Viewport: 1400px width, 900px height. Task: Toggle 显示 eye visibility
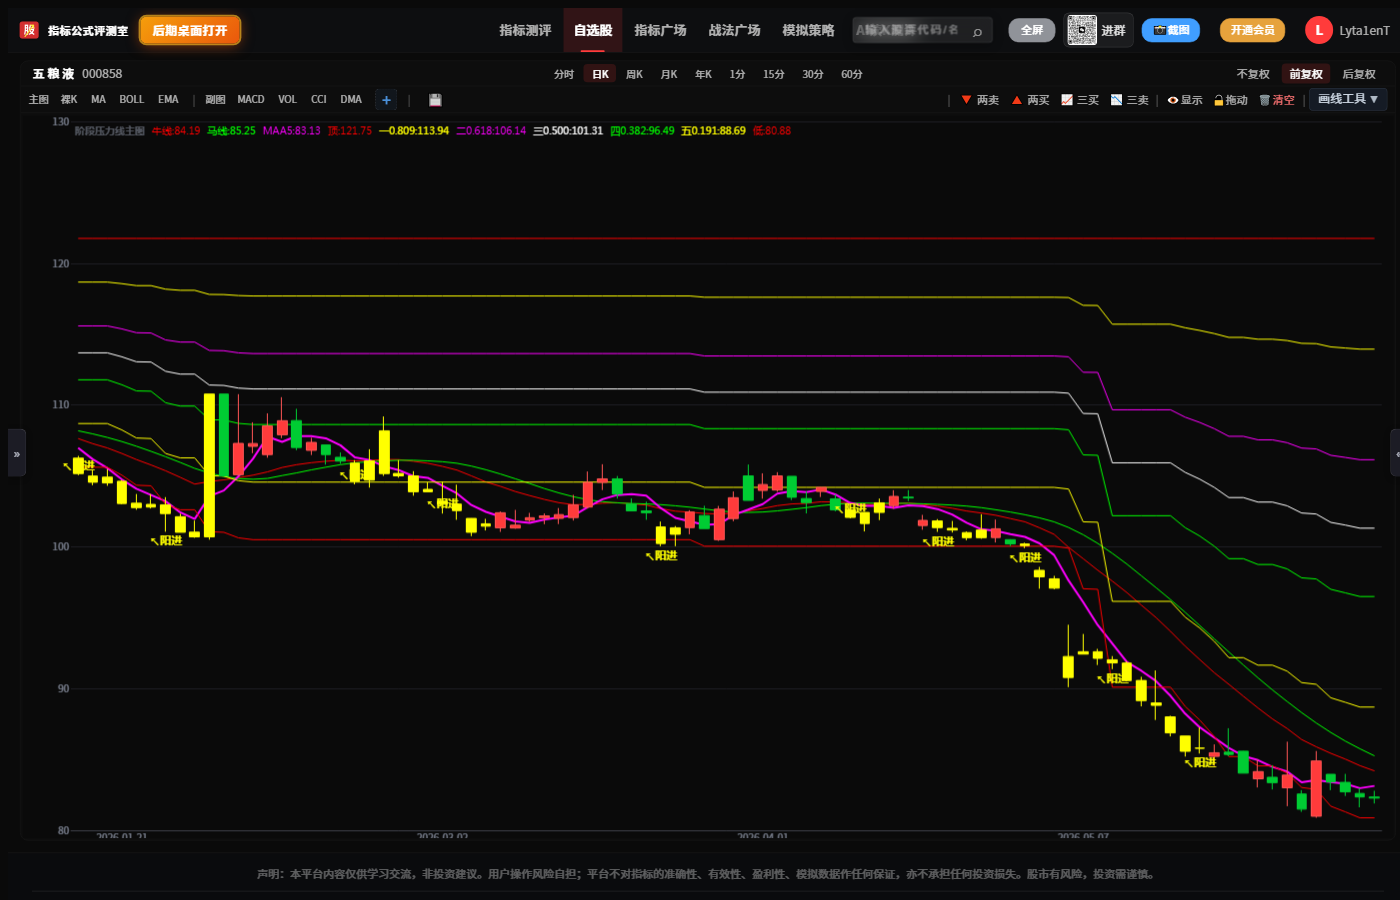tap(1185, 100)
